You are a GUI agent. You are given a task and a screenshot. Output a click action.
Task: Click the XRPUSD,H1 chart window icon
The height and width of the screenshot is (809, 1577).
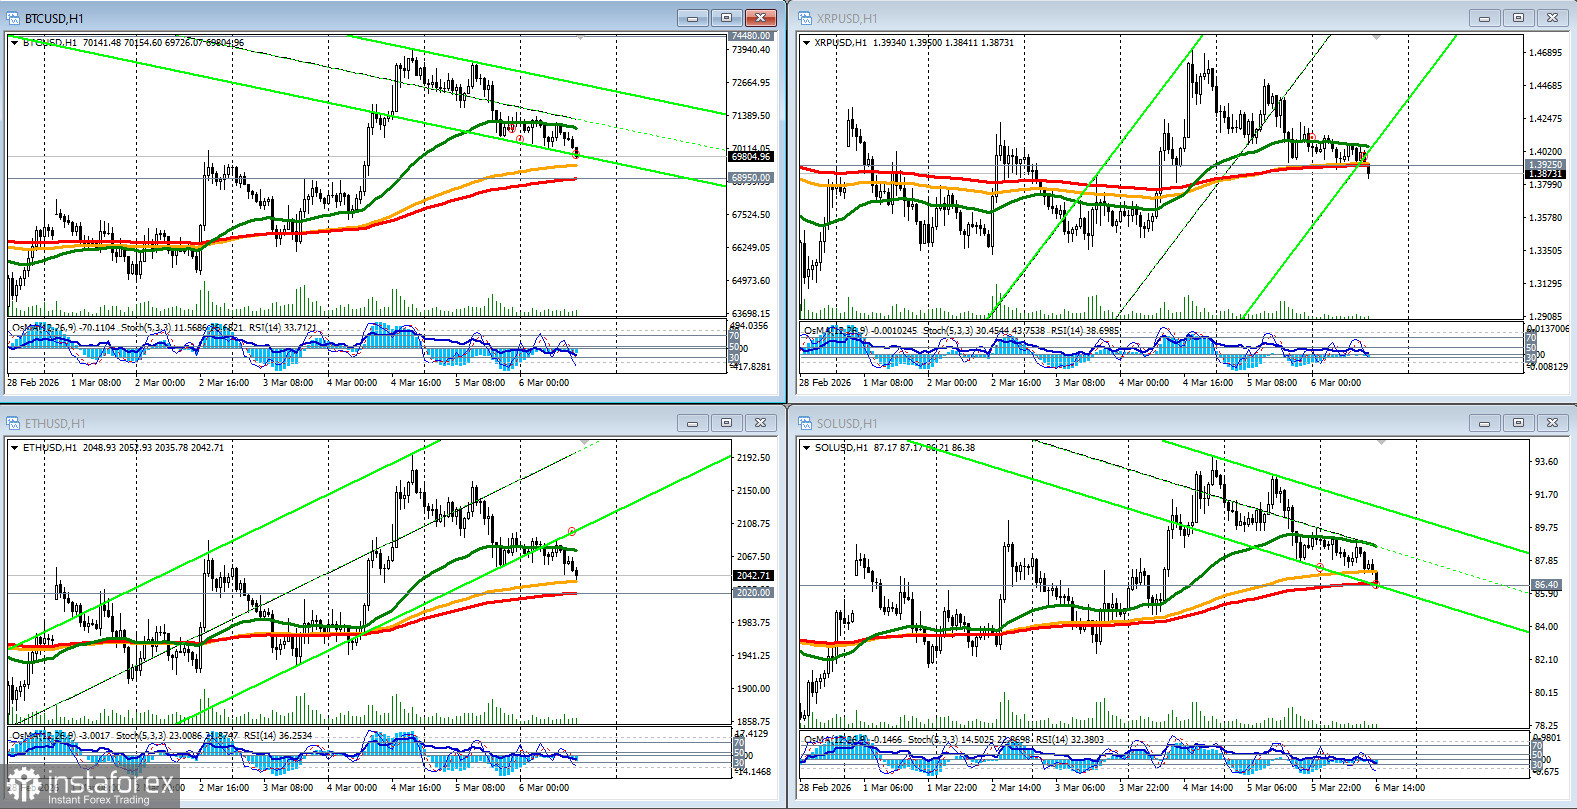[x=805, y=18]
